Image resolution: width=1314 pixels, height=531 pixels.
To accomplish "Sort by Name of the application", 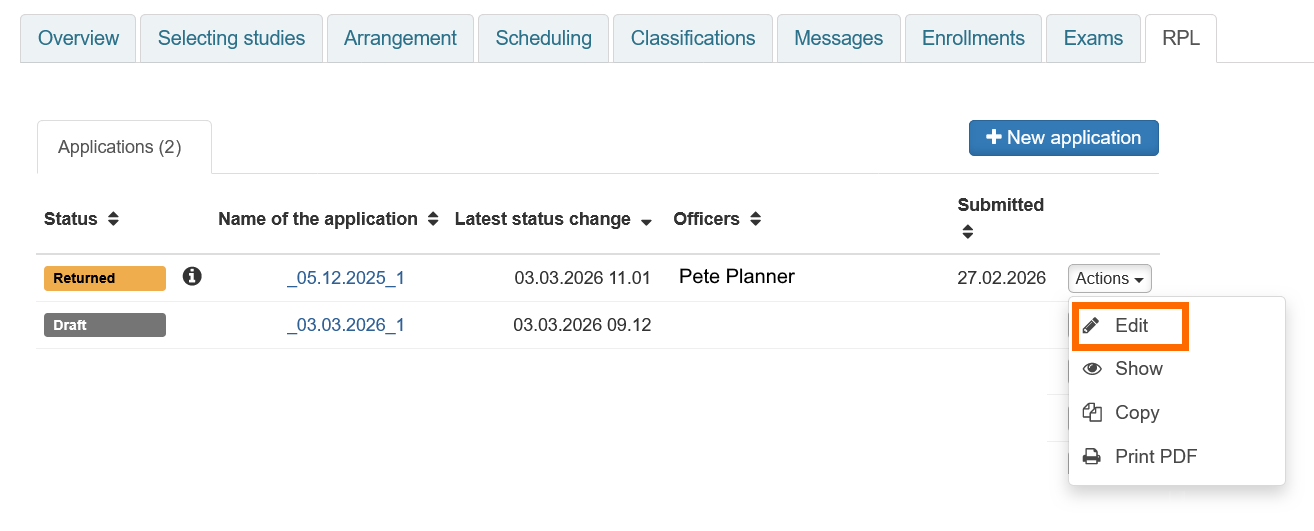I will [432, 219].
